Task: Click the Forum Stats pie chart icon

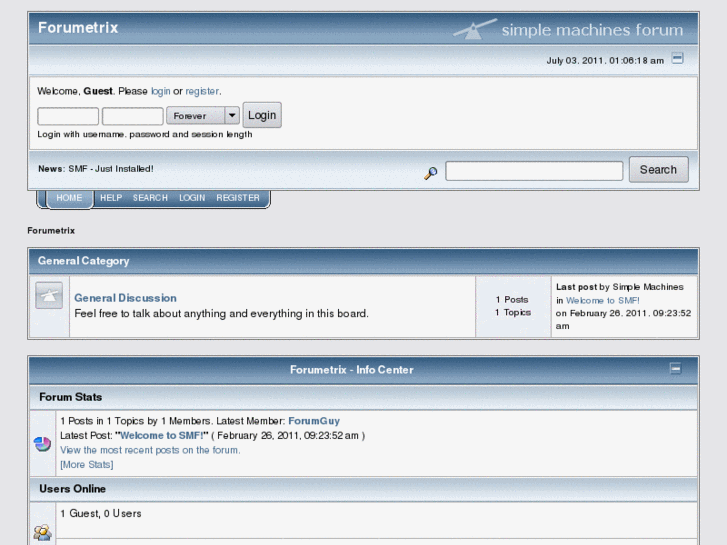Action: pyautogui.click(x=42, y=444)
